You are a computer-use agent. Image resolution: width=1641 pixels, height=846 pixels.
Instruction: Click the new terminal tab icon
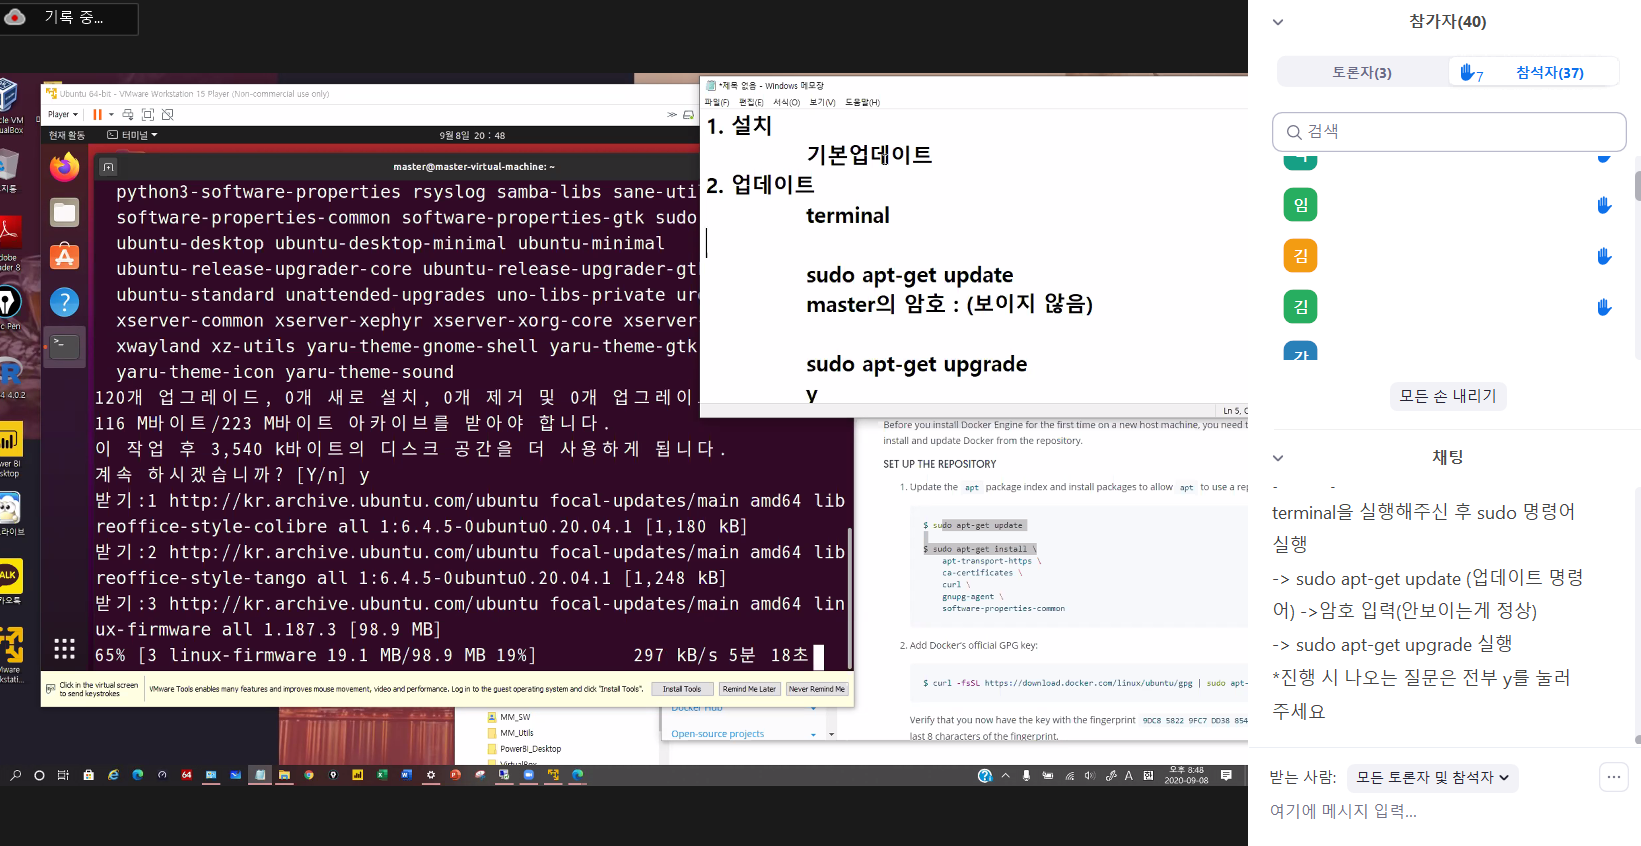click(x=108, y=167)
